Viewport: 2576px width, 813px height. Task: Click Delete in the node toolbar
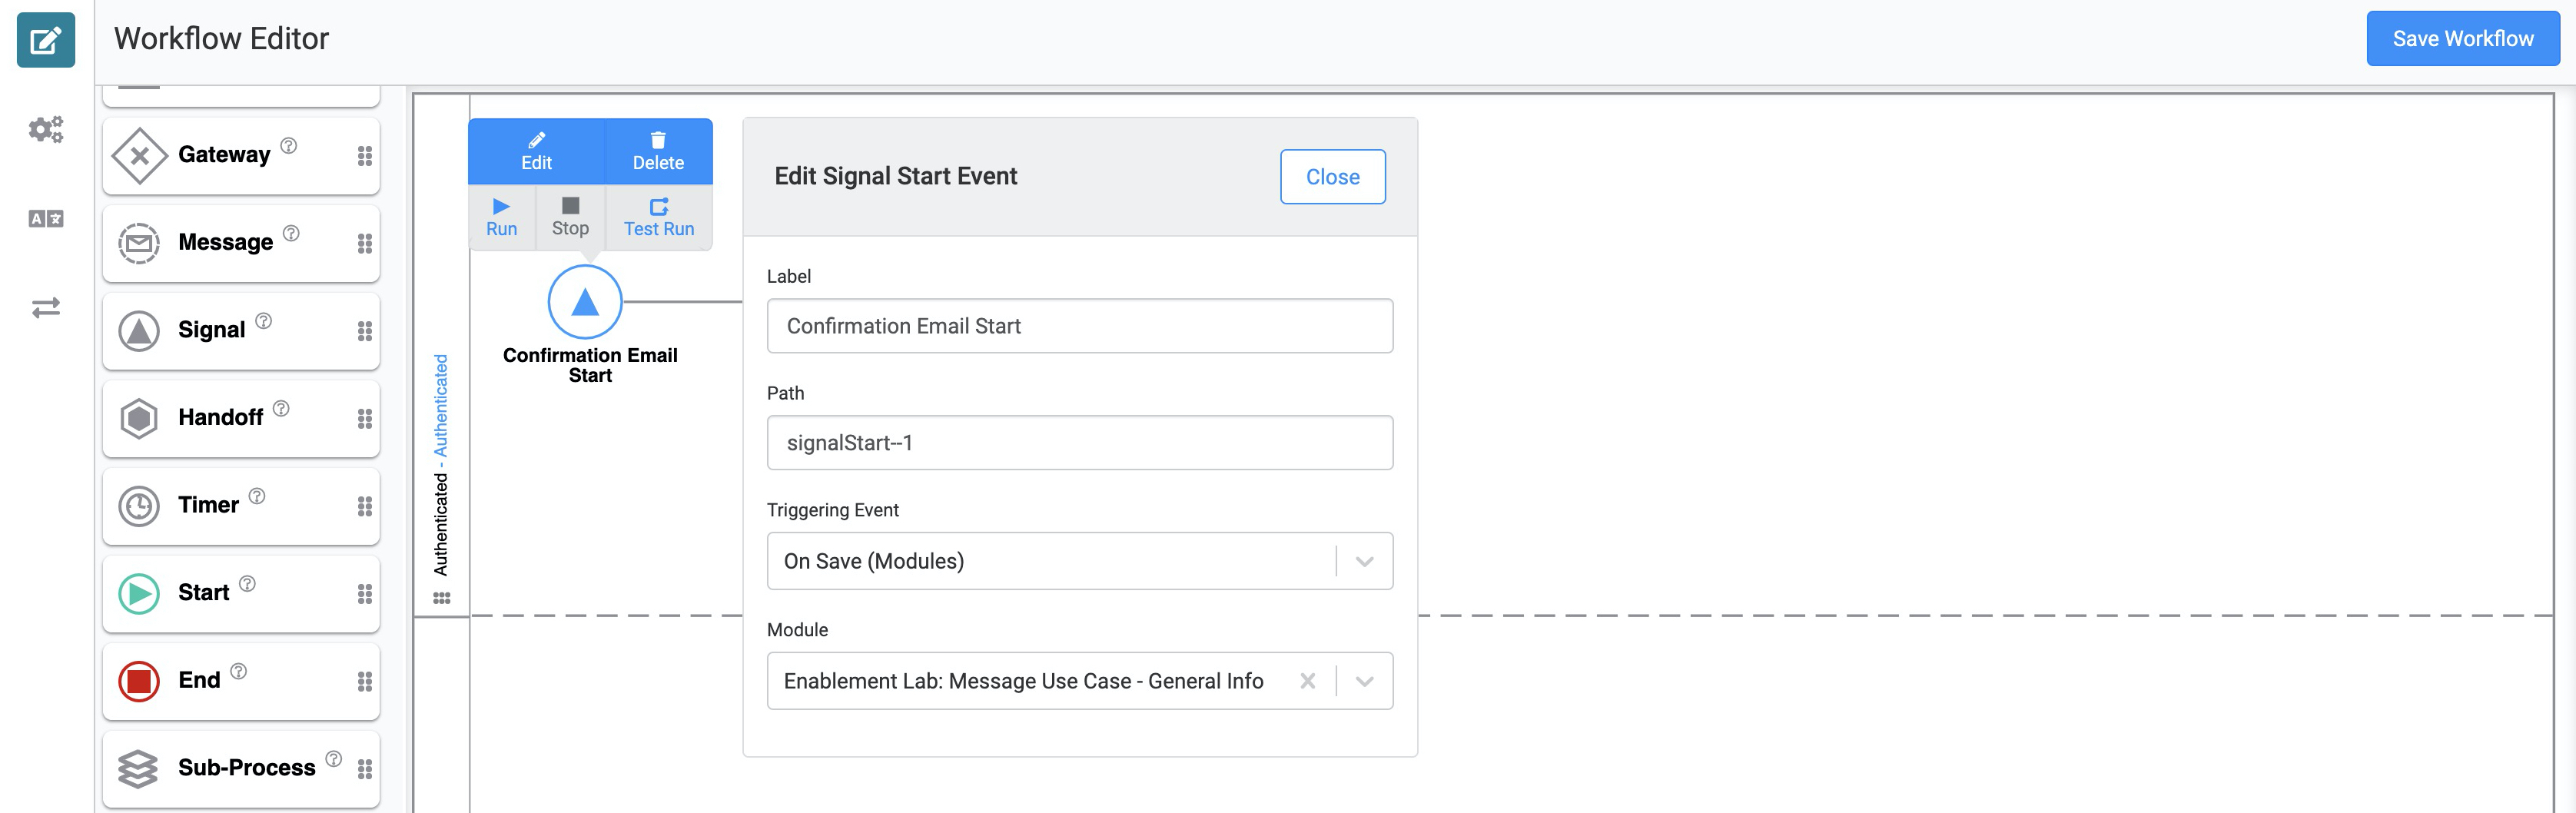click(x=658, y=152)
